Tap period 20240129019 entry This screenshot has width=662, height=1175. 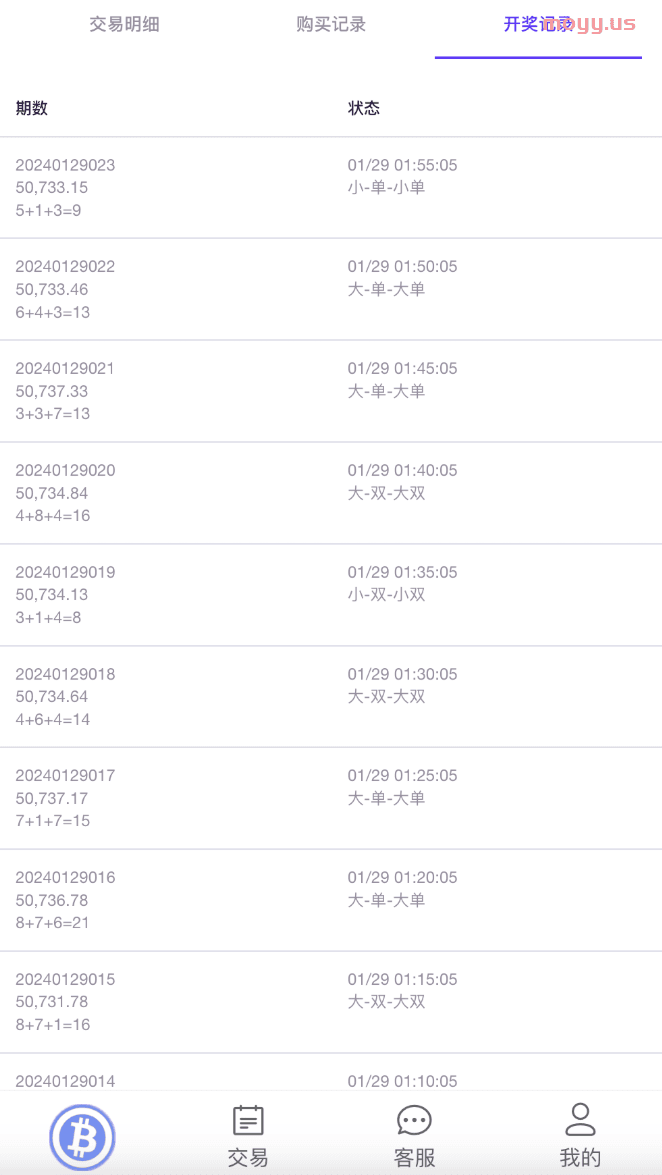point(331,595)
